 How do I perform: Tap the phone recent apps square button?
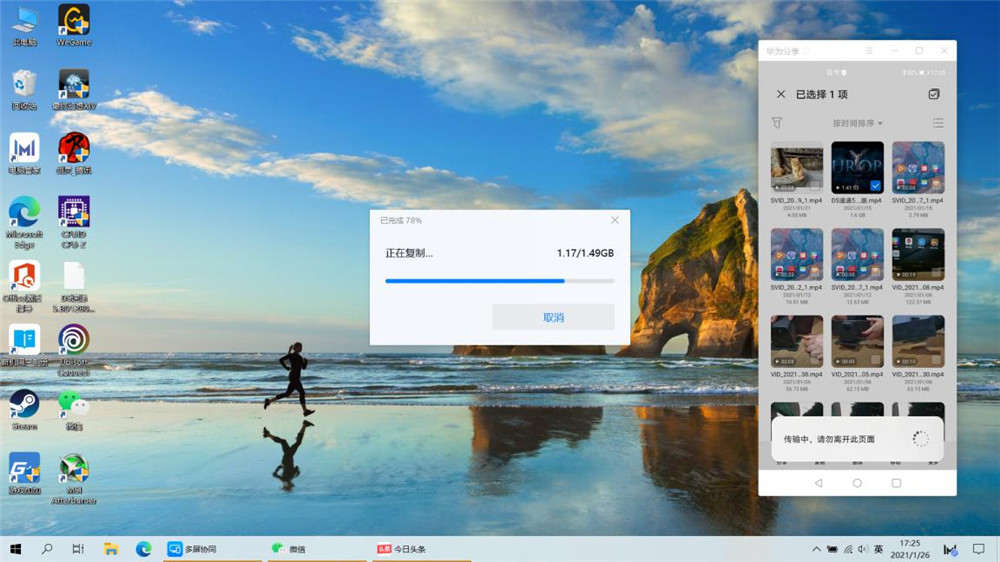[x=896, y=483]
